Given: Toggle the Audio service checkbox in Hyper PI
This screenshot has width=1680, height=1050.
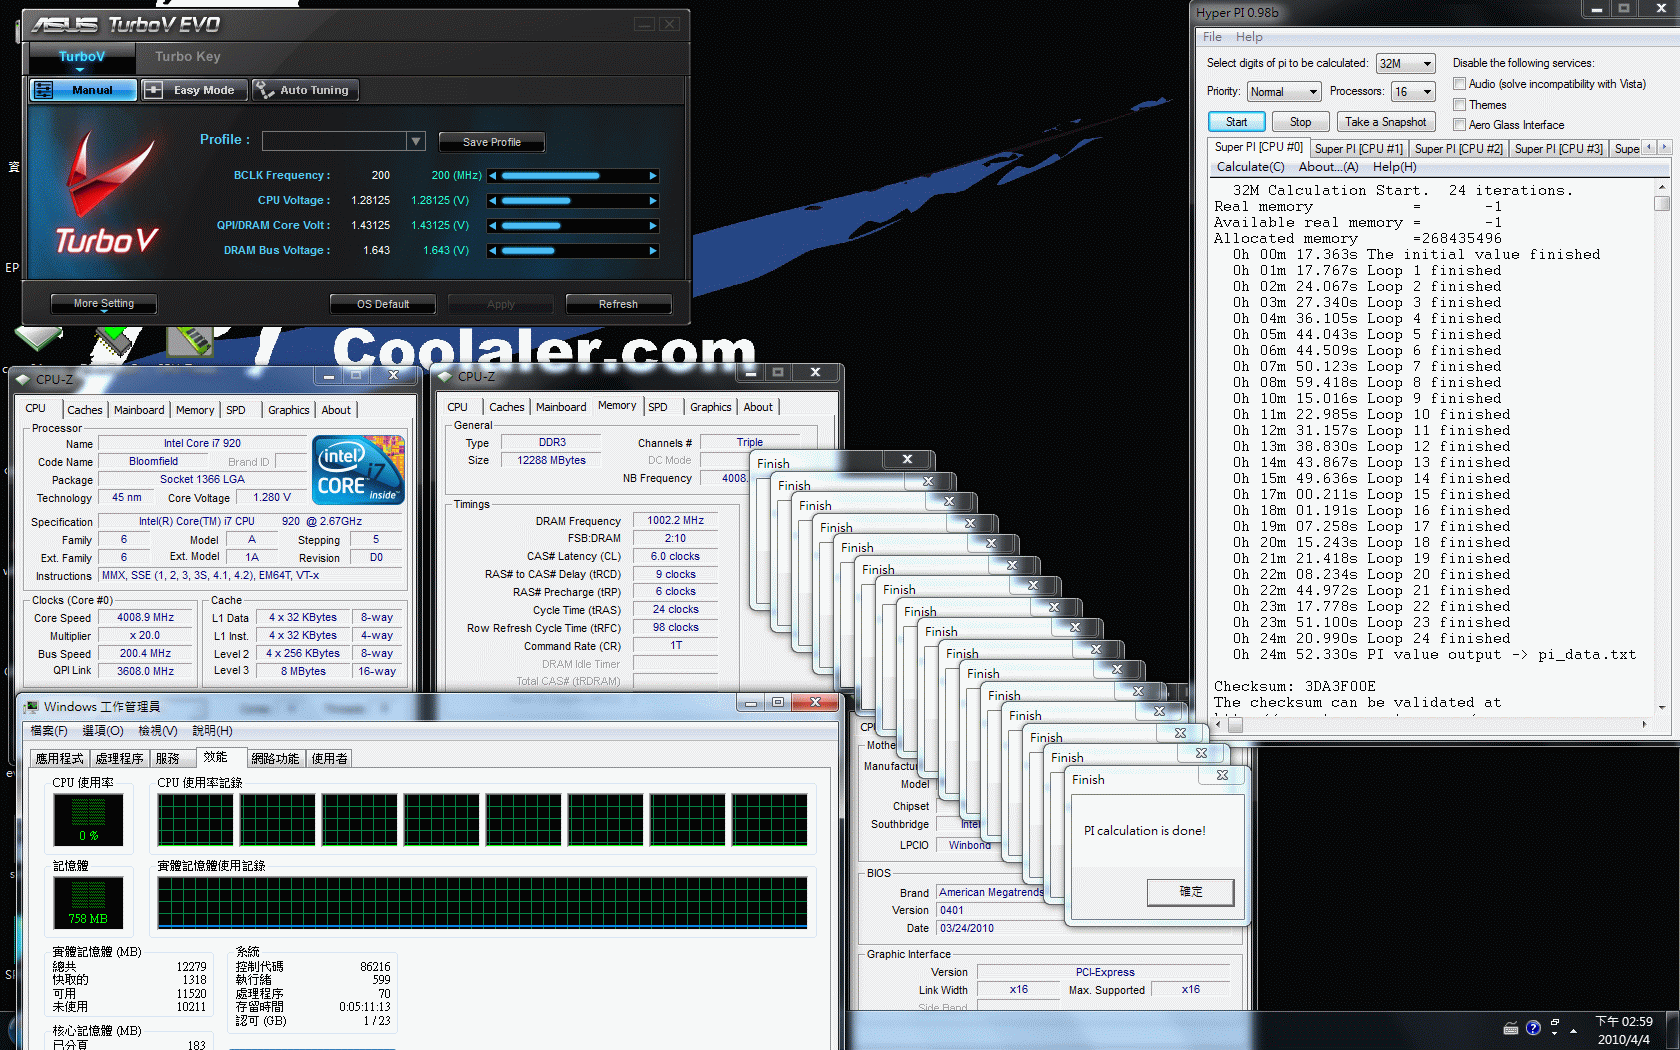Looking at the screenshot, I should [x=1459, y=84].
